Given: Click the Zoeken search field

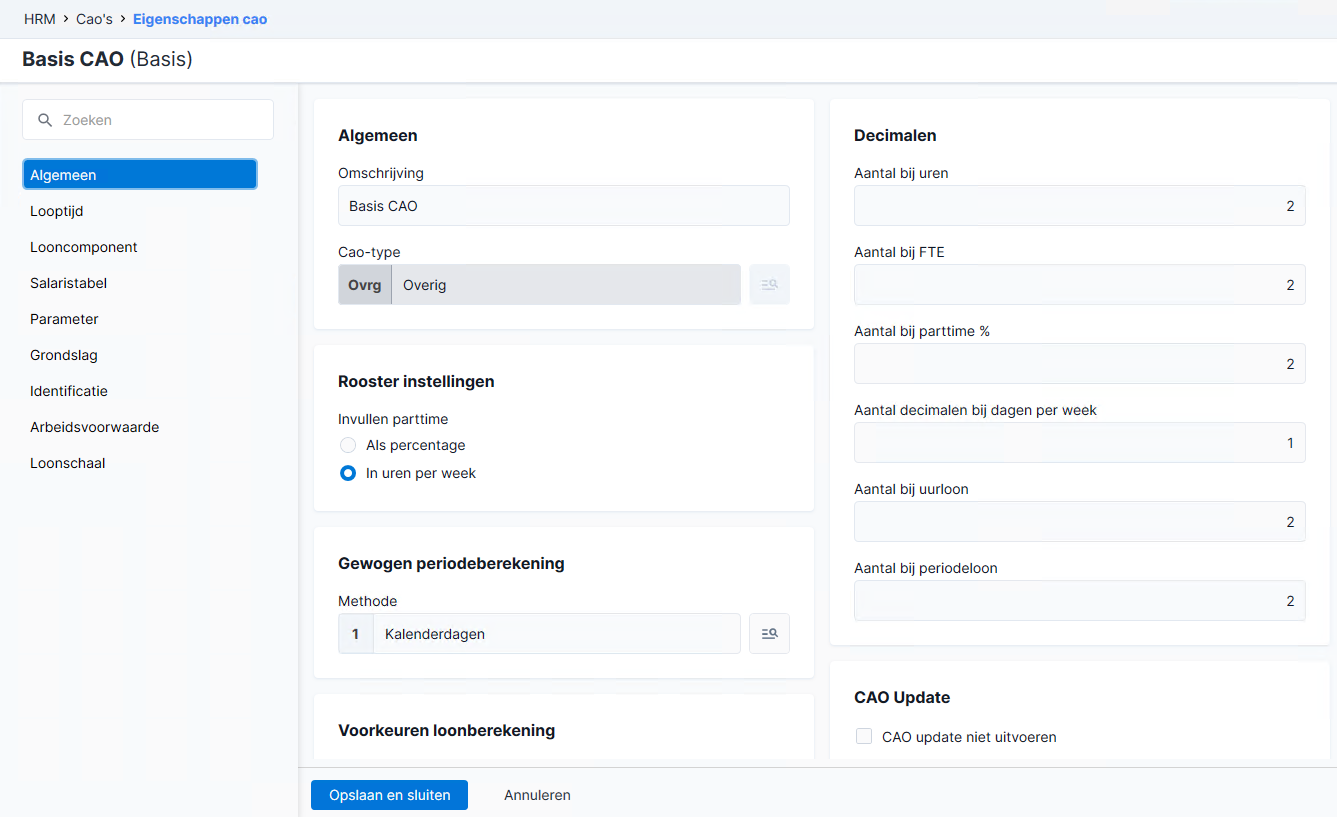Looking at the screenshot, I should coord(148,120).
